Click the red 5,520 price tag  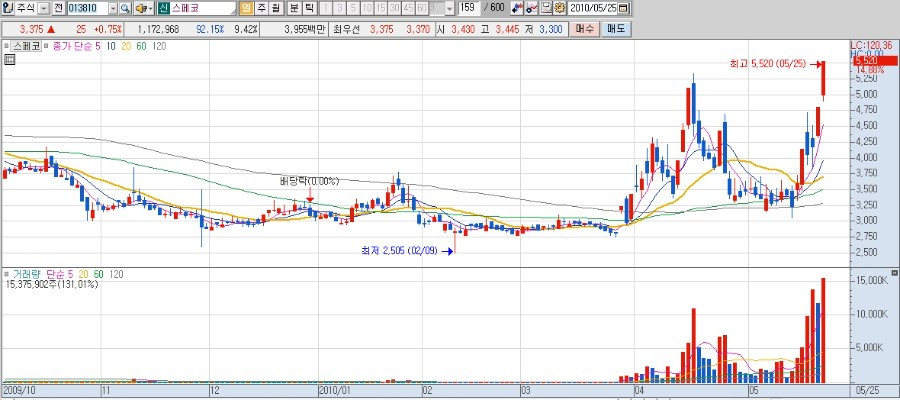click(875, 61)
